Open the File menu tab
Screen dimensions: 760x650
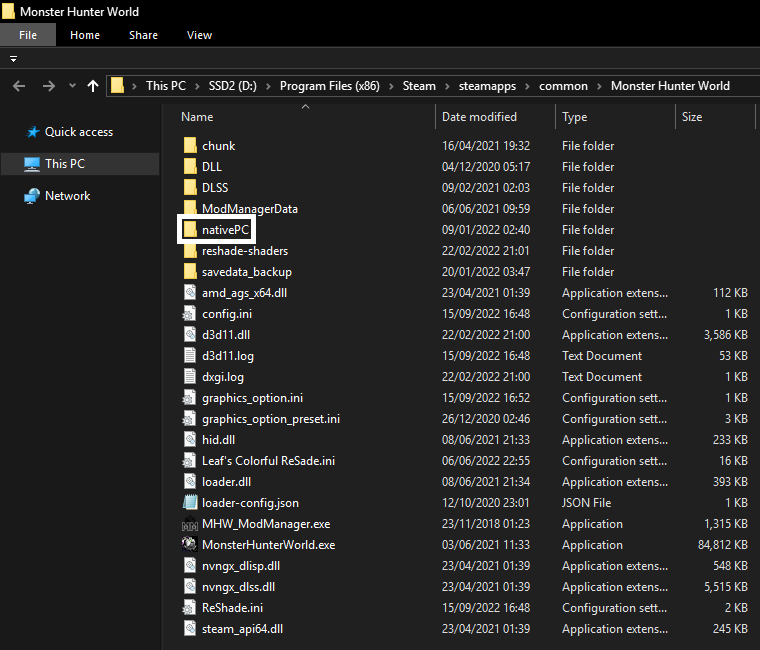(x=28, y=35)
